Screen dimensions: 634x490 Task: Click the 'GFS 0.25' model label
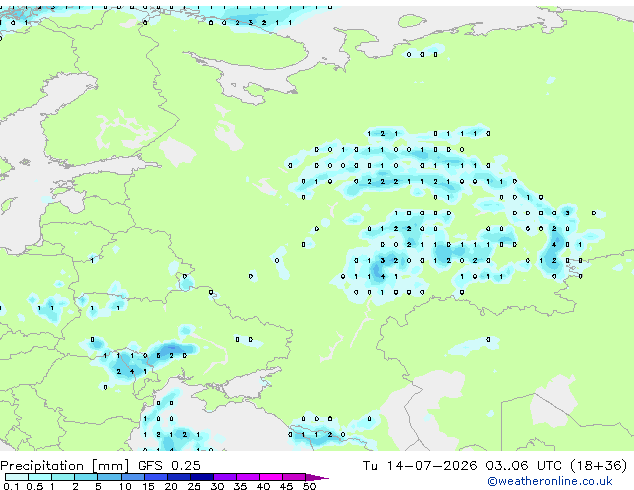pyautogui.click(x=169, y=466)
